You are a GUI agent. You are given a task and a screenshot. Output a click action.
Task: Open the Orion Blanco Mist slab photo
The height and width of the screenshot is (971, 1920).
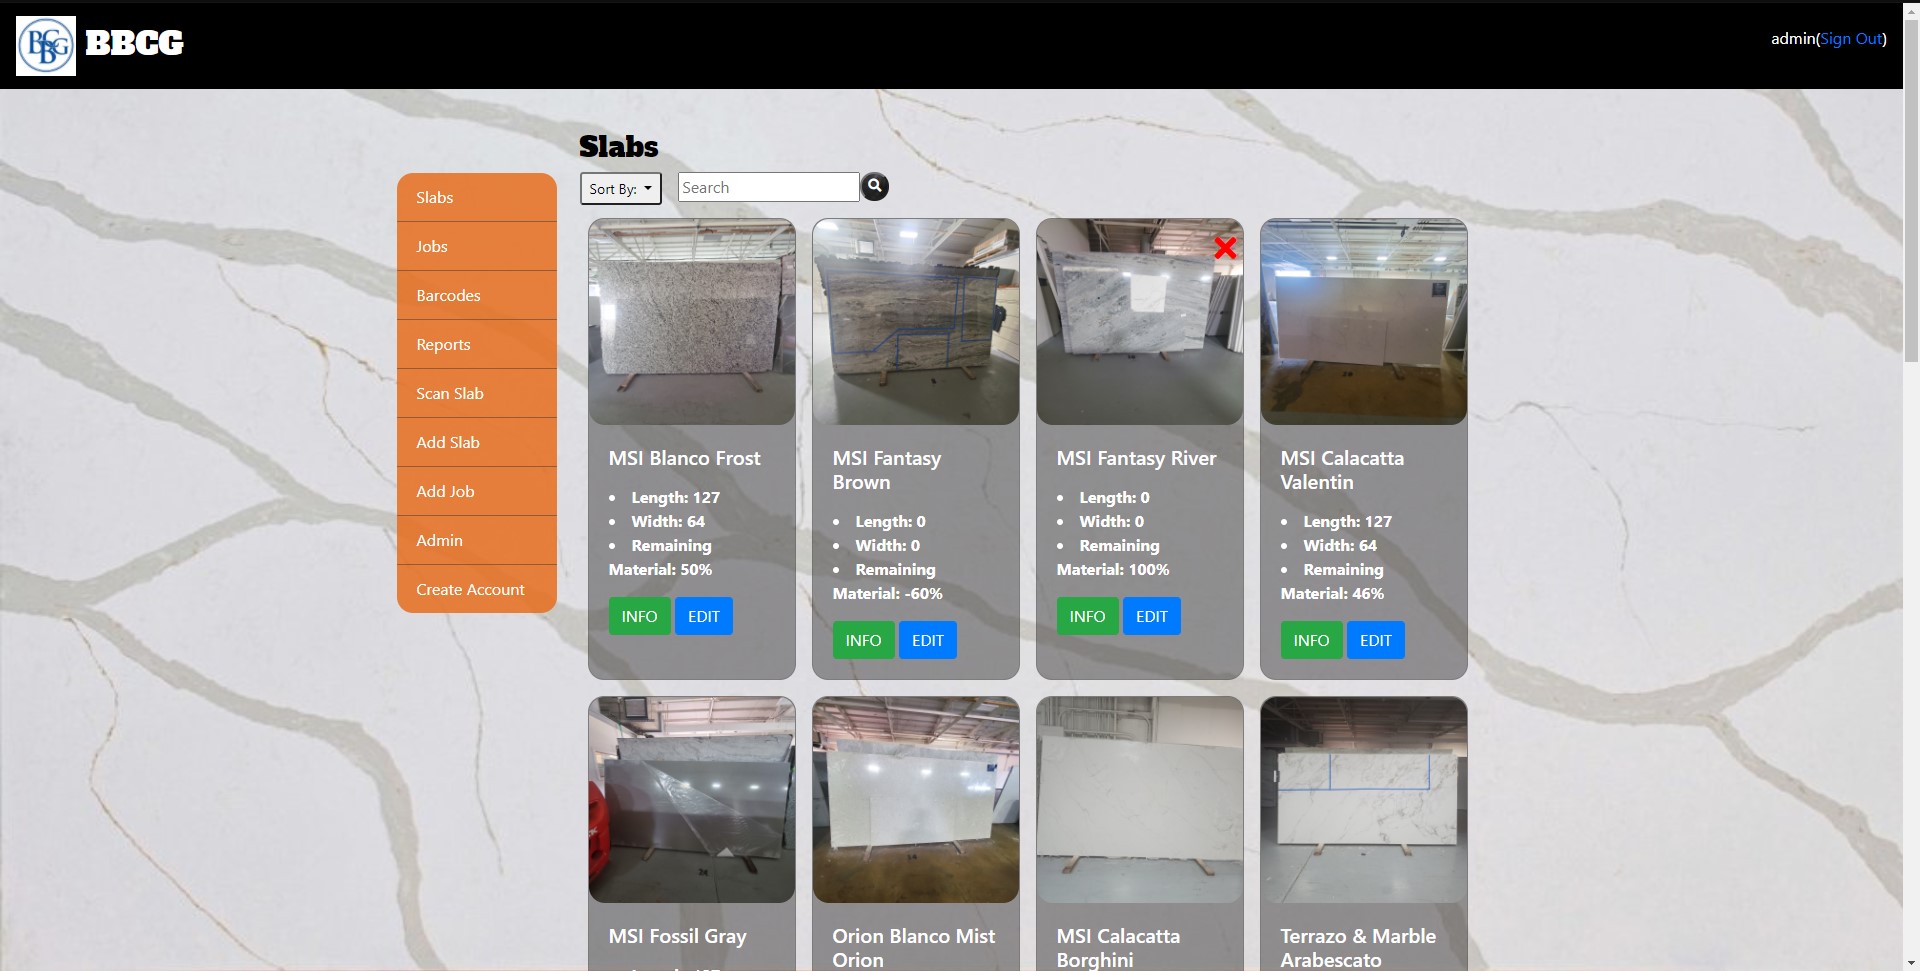(x=916, y=800)
